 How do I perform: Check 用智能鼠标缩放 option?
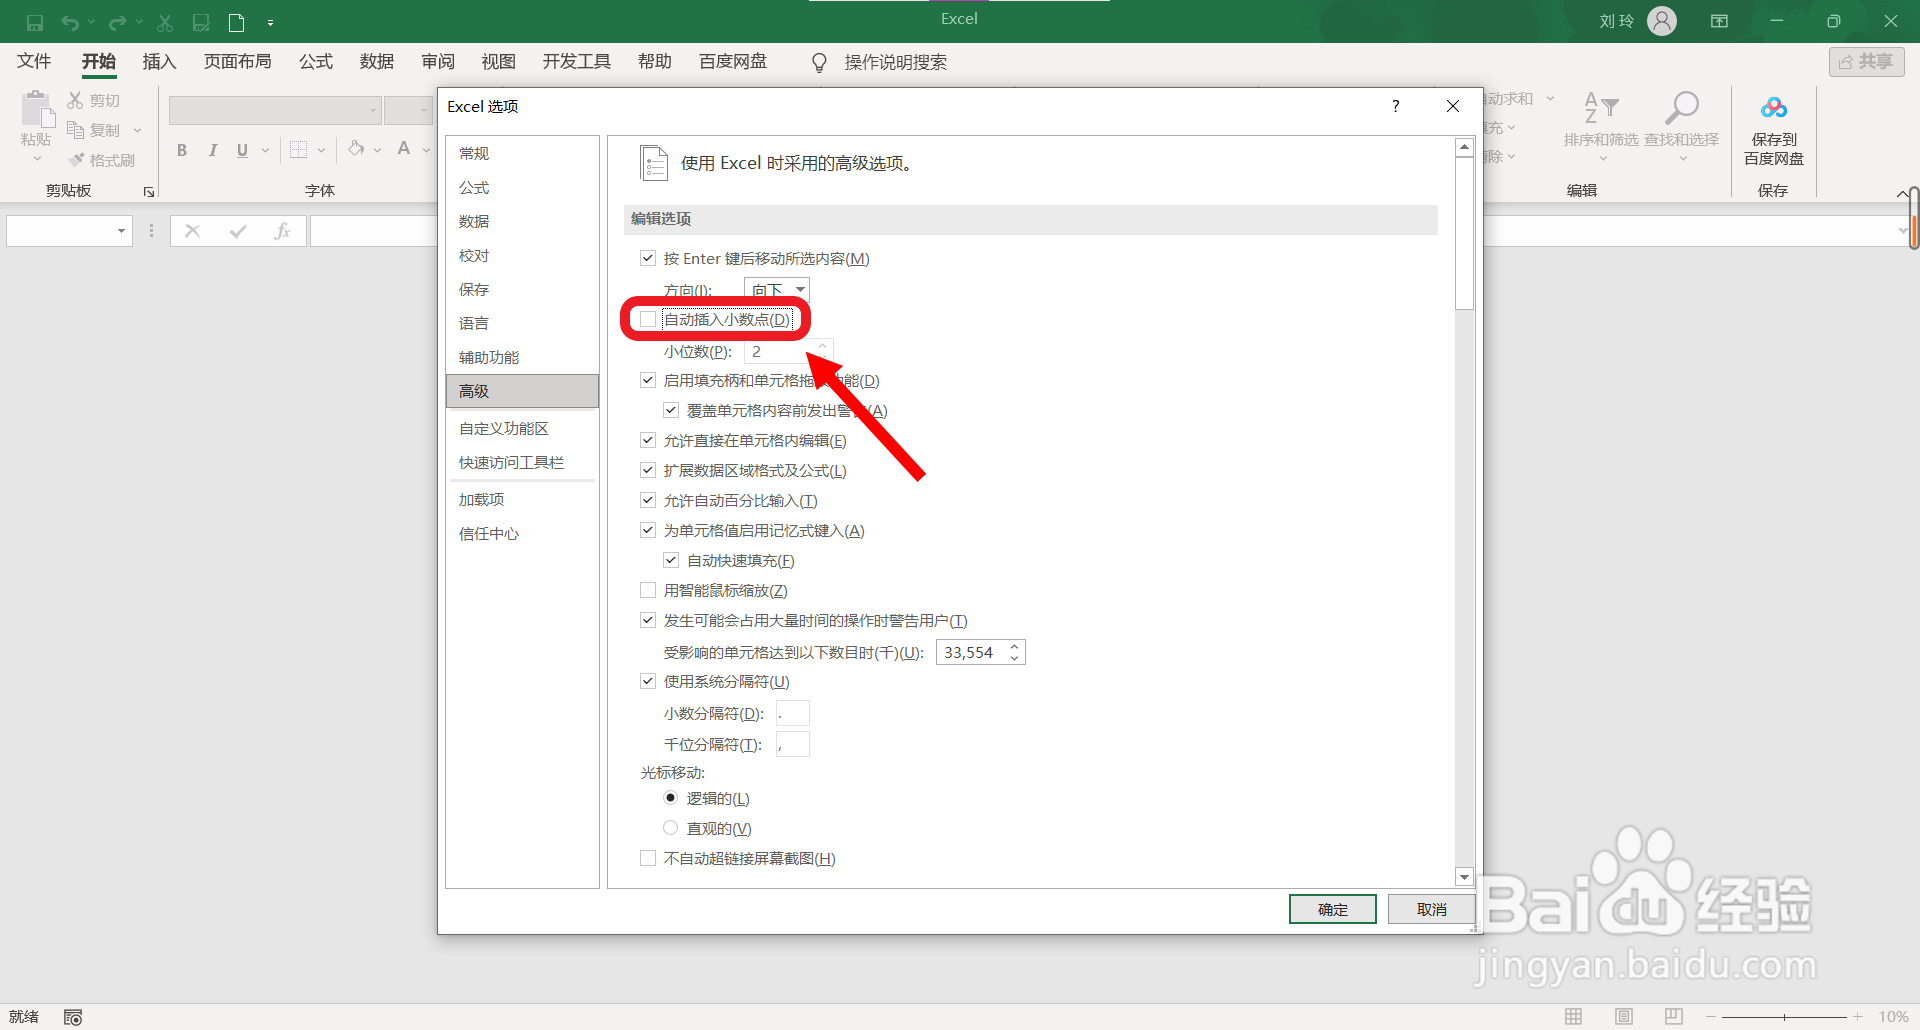(648, 590)
